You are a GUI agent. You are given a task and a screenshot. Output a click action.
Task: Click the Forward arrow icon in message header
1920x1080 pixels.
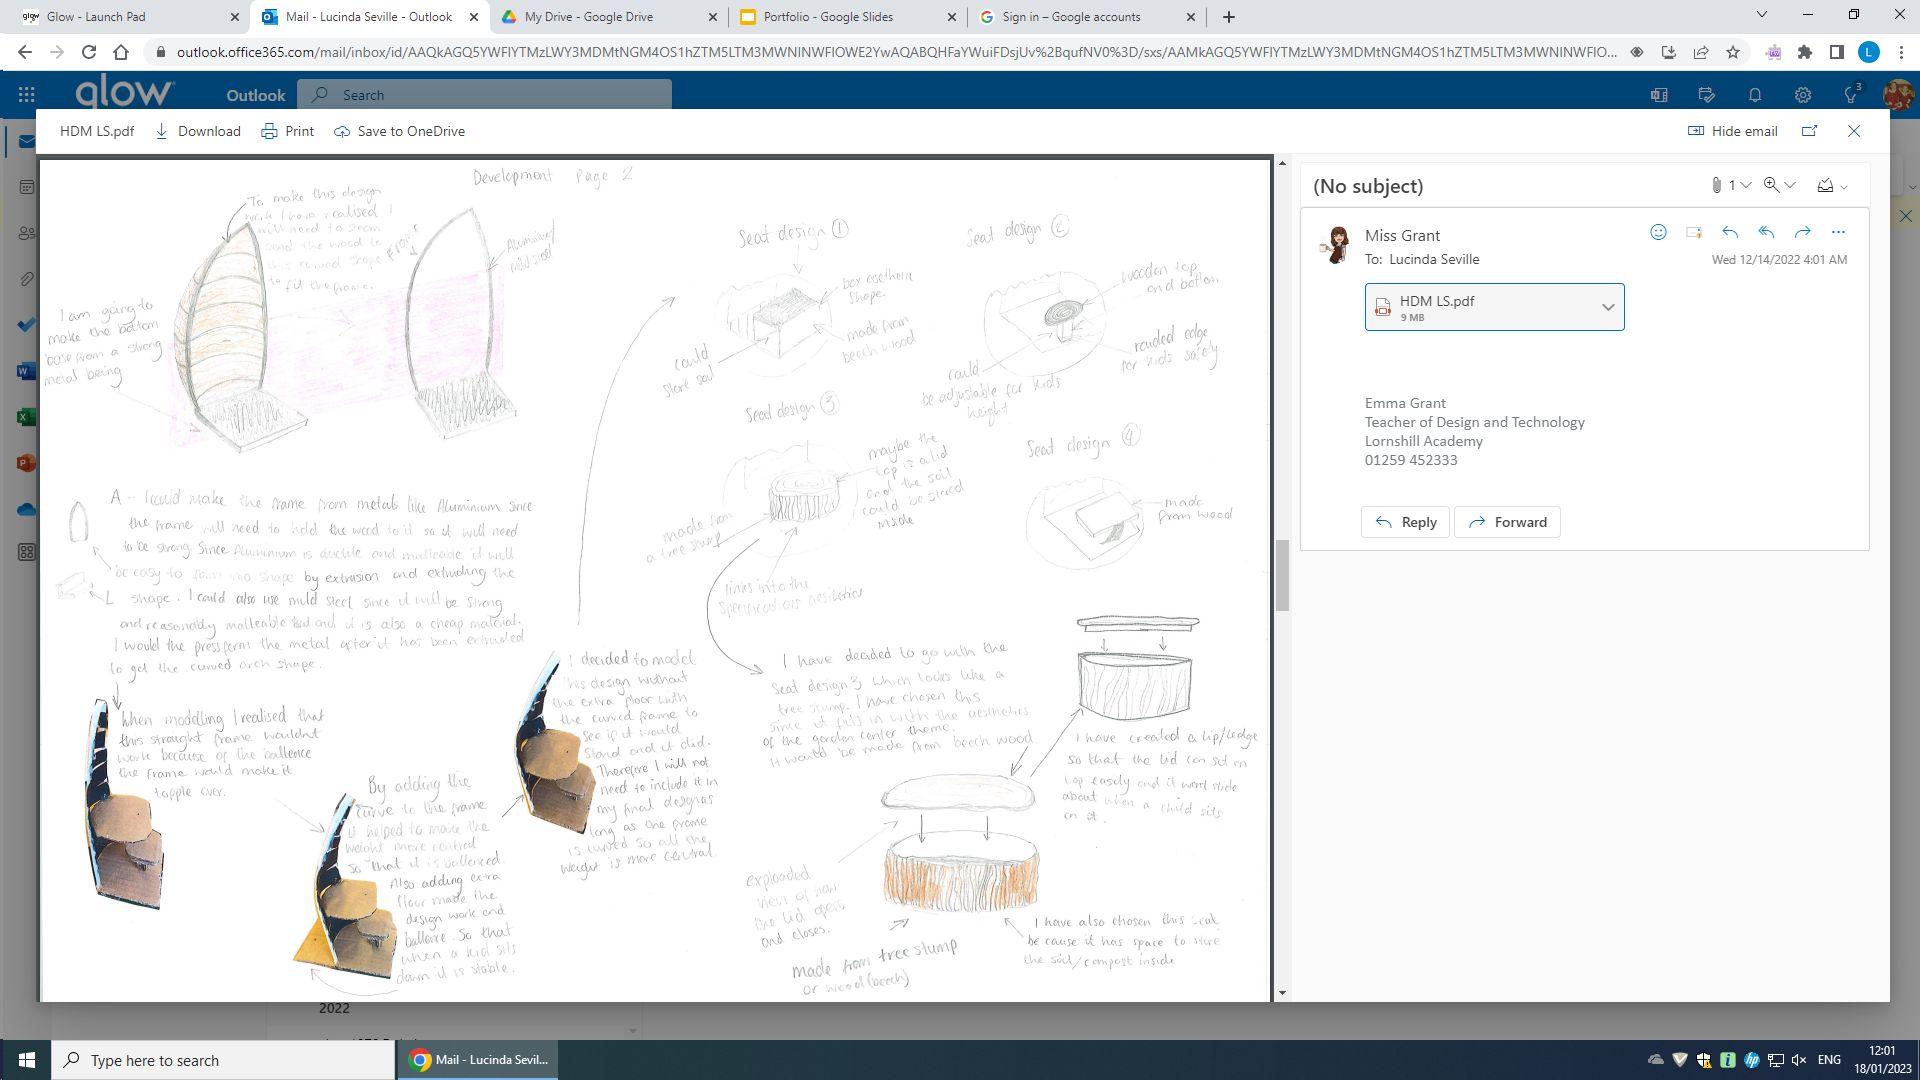1802,232
